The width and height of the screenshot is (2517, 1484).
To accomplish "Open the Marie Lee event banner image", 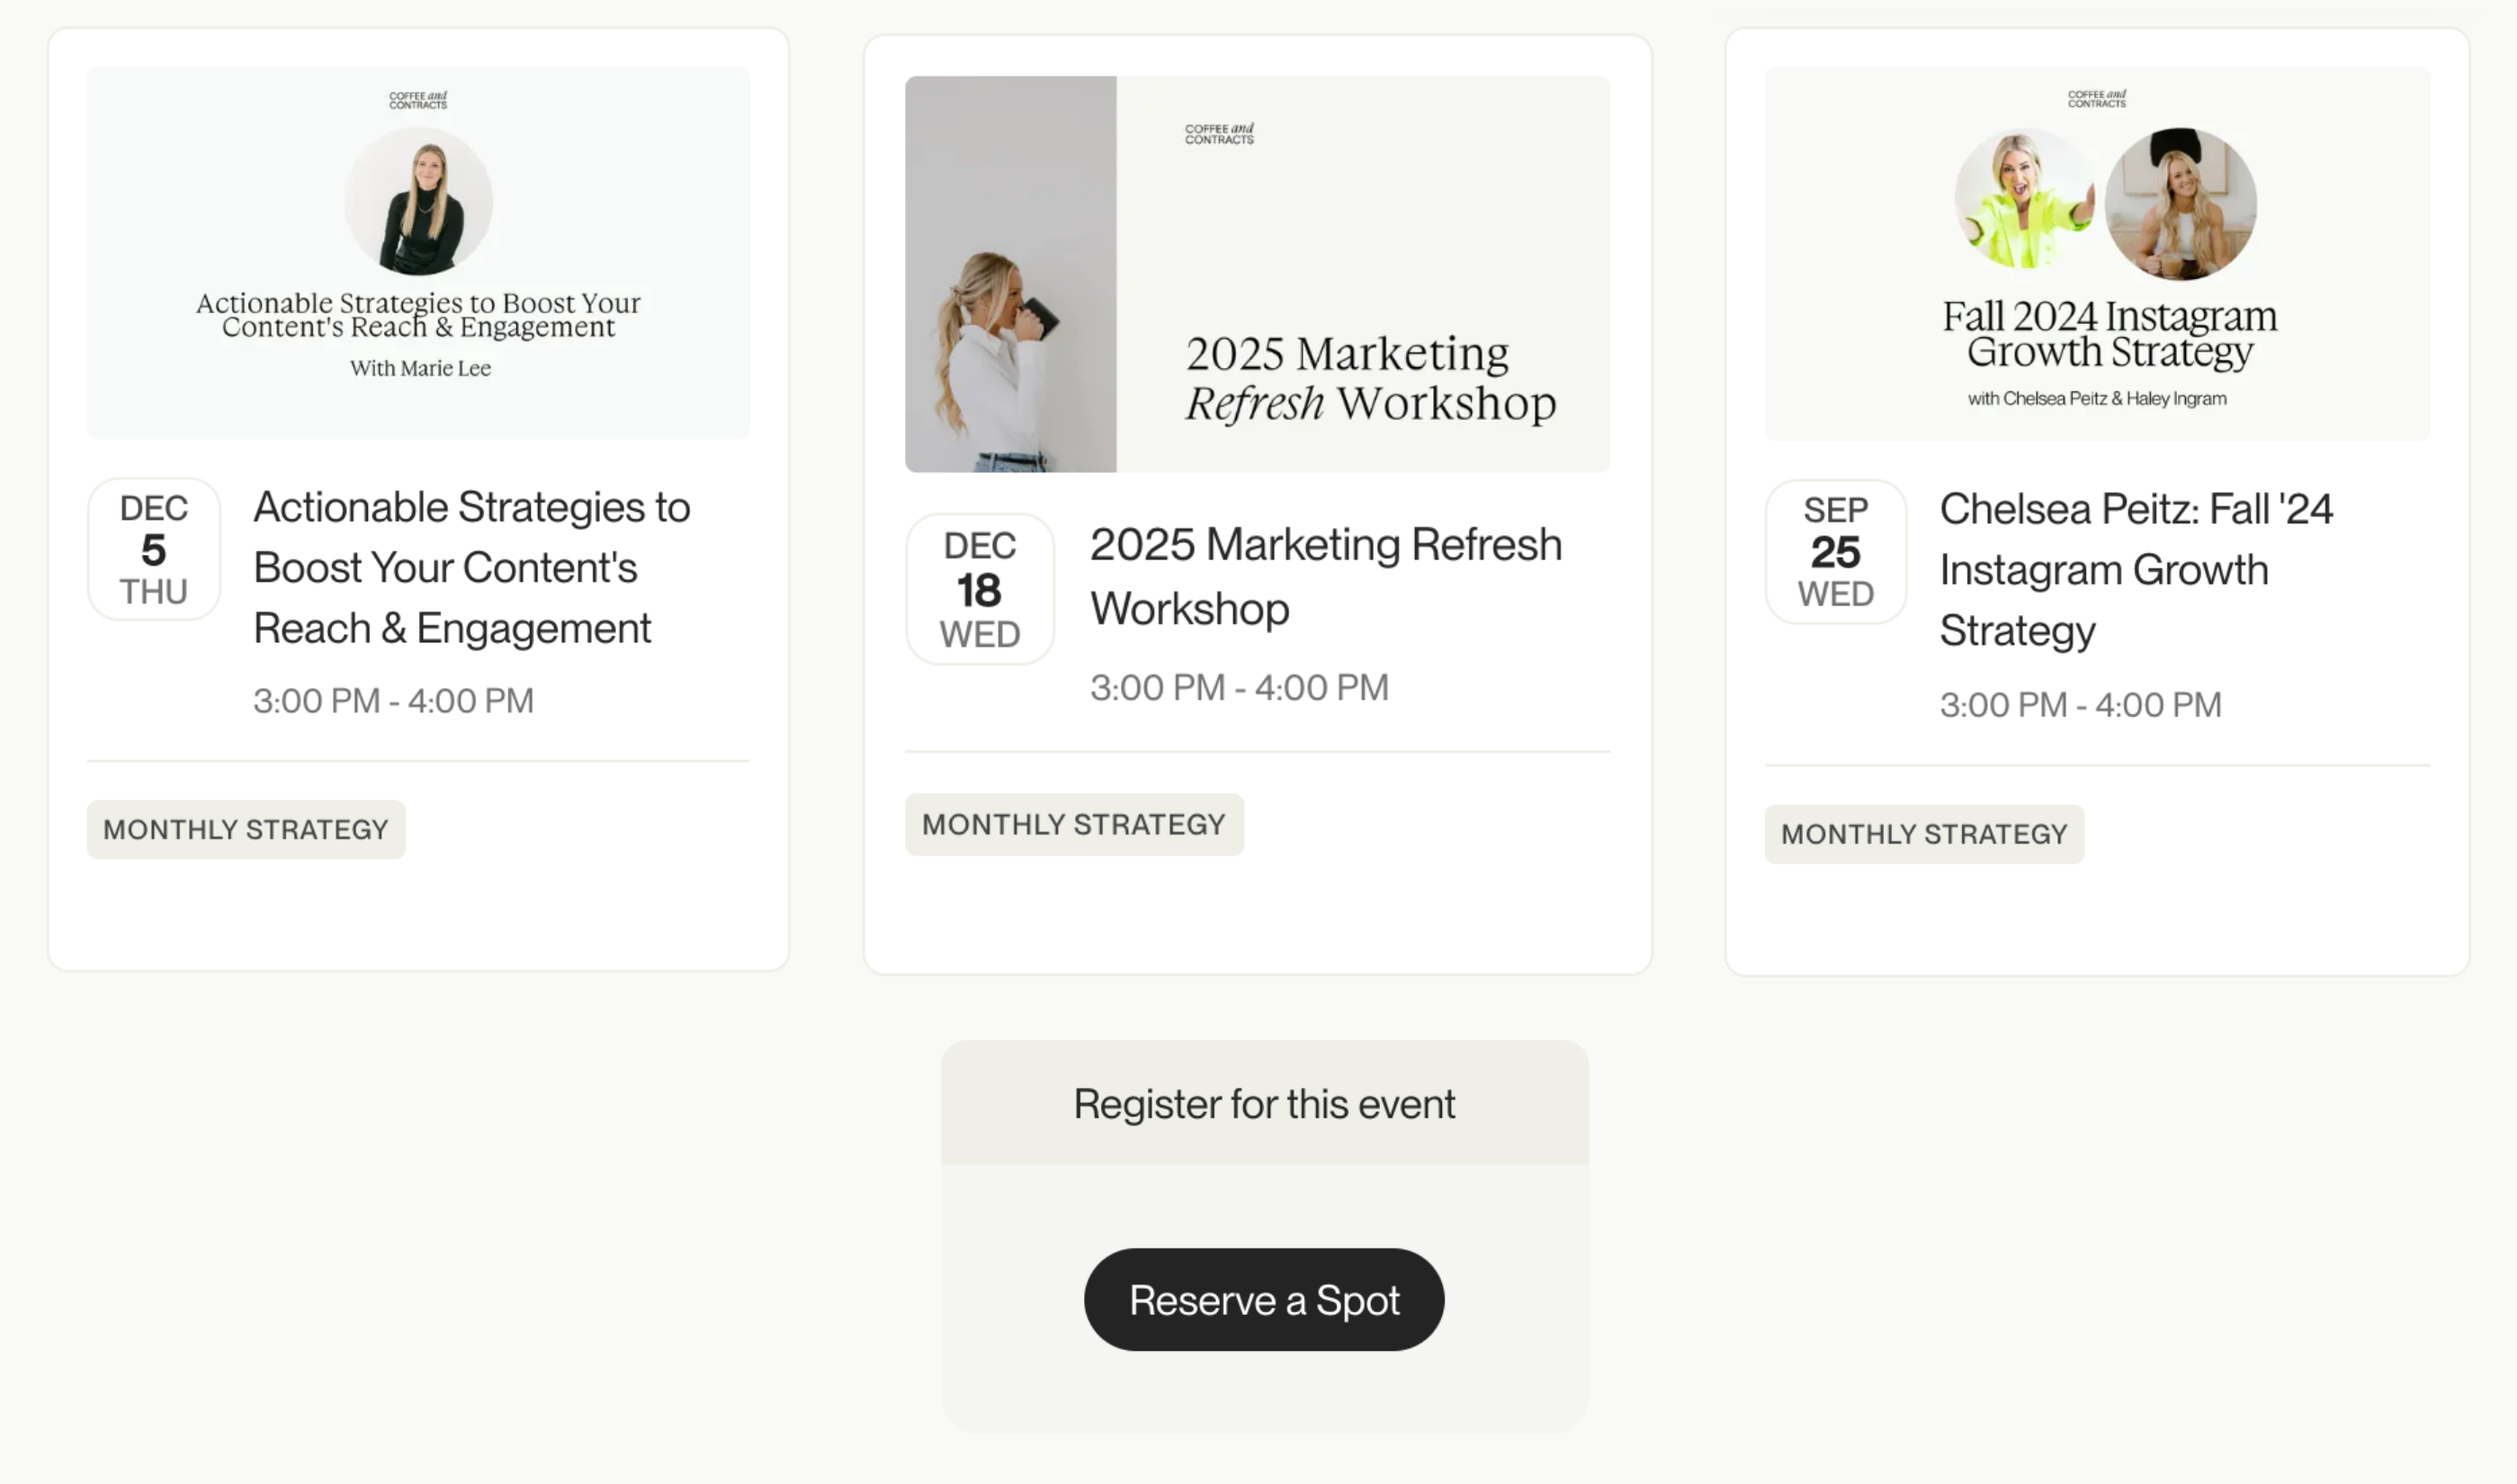I will [x=418, y=252].
